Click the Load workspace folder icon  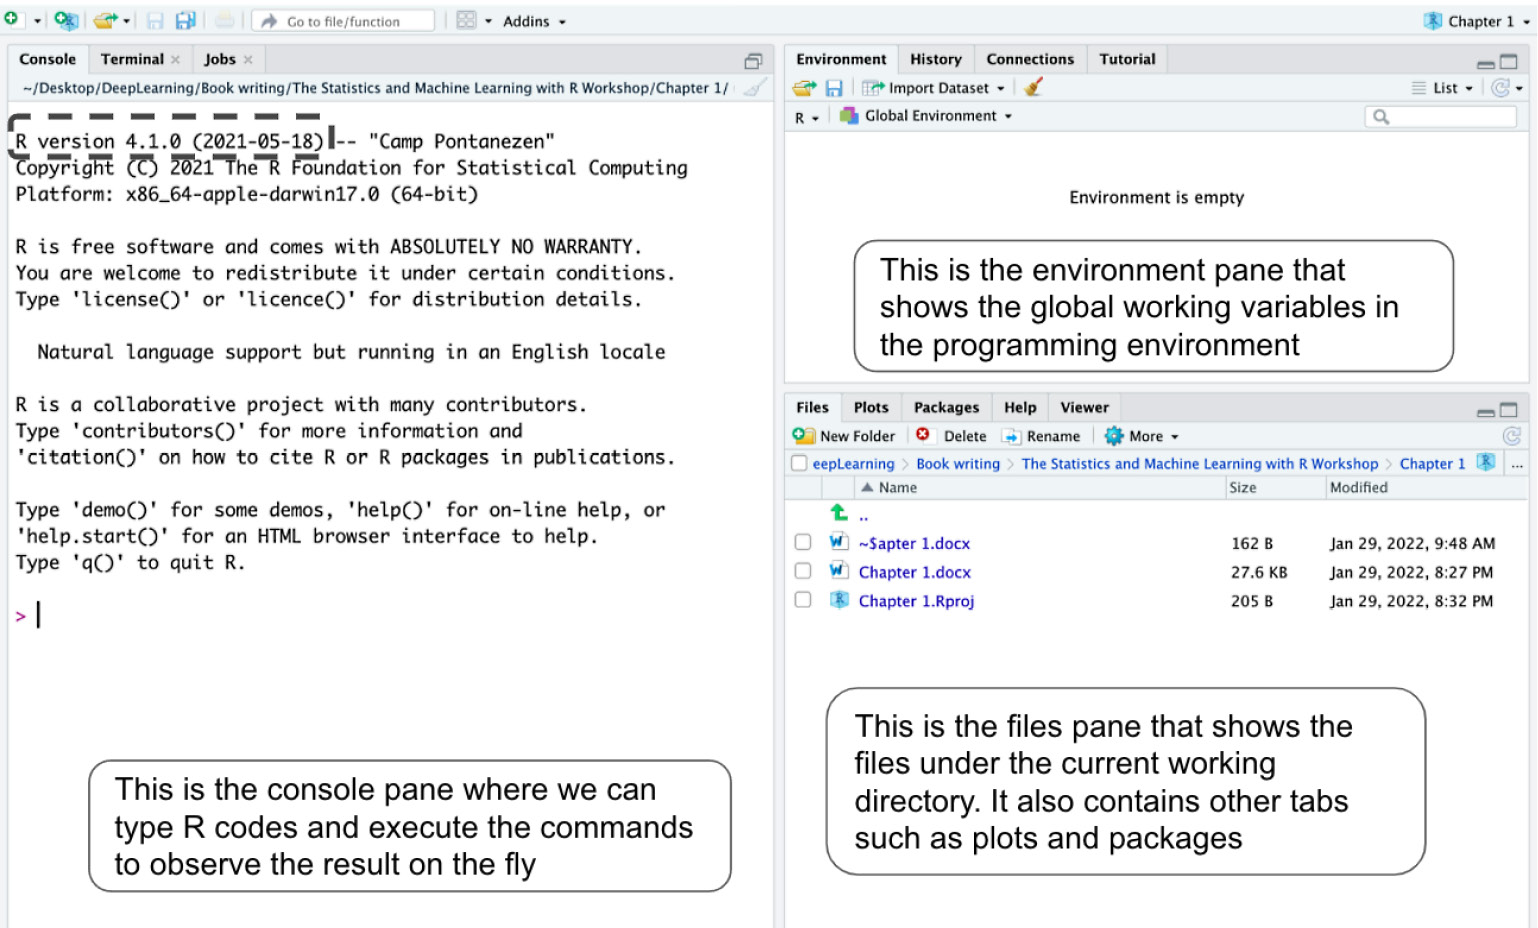pos(804,88)
